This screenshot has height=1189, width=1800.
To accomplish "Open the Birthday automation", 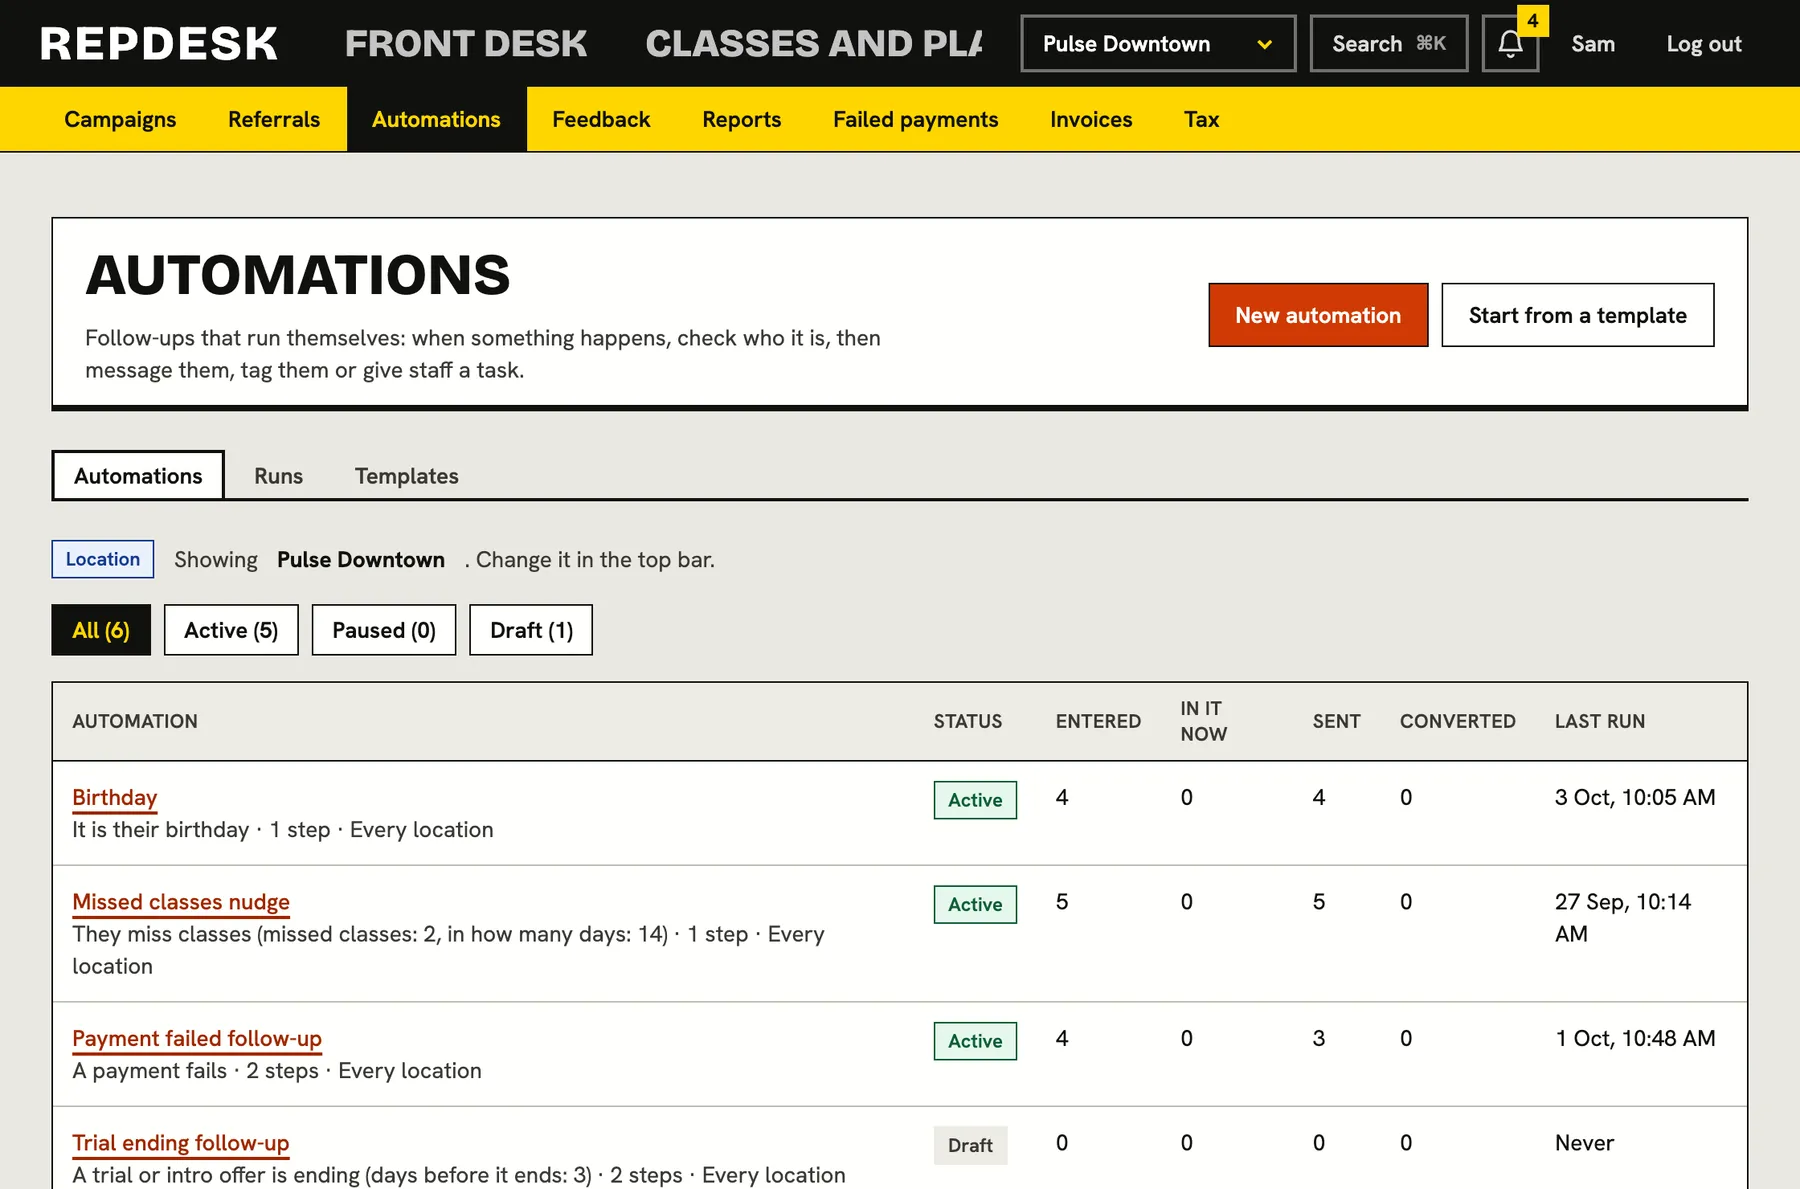I will [x=115, y=797].
